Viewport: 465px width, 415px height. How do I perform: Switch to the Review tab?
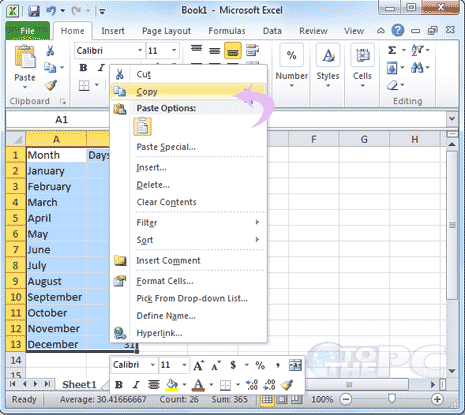point(313,31)
